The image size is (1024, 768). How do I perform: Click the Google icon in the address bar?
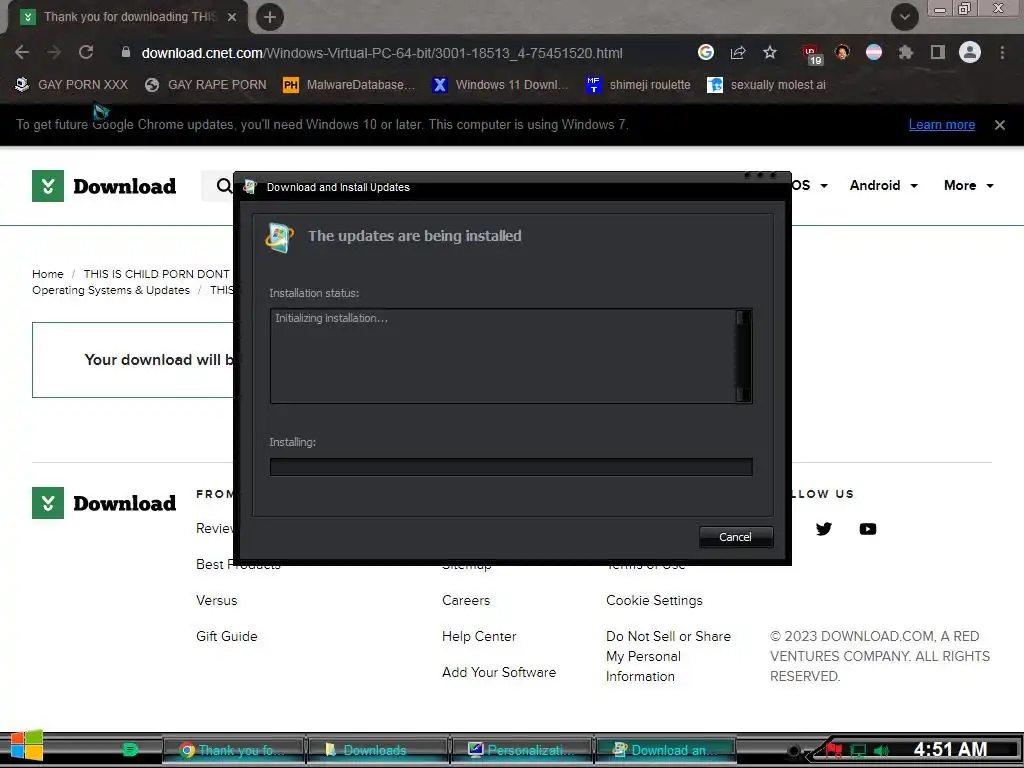(x=705, y=52)
